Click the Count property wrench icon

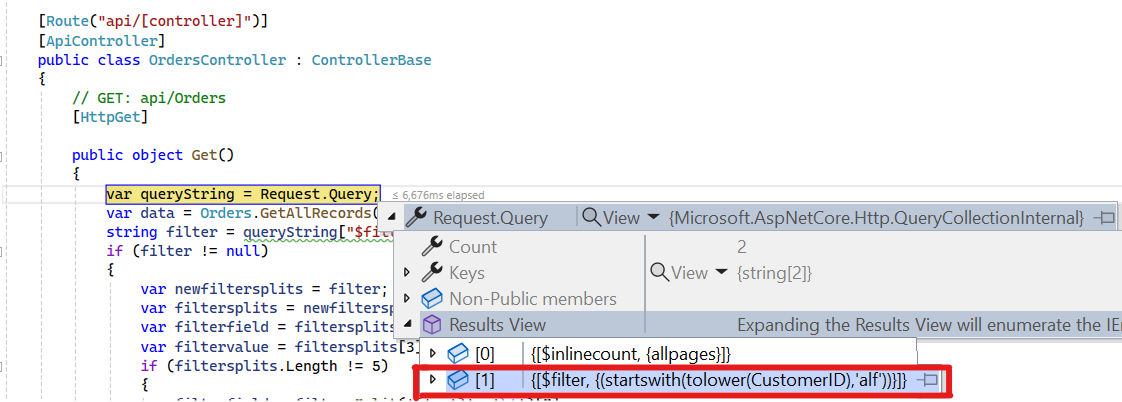click(x=432, y=247)
